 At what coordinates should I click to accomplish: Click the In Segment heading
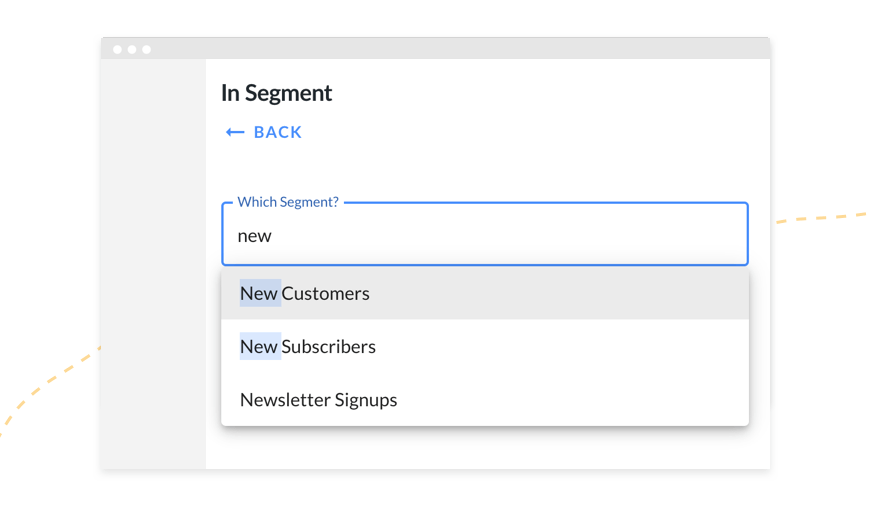(276, 93)
